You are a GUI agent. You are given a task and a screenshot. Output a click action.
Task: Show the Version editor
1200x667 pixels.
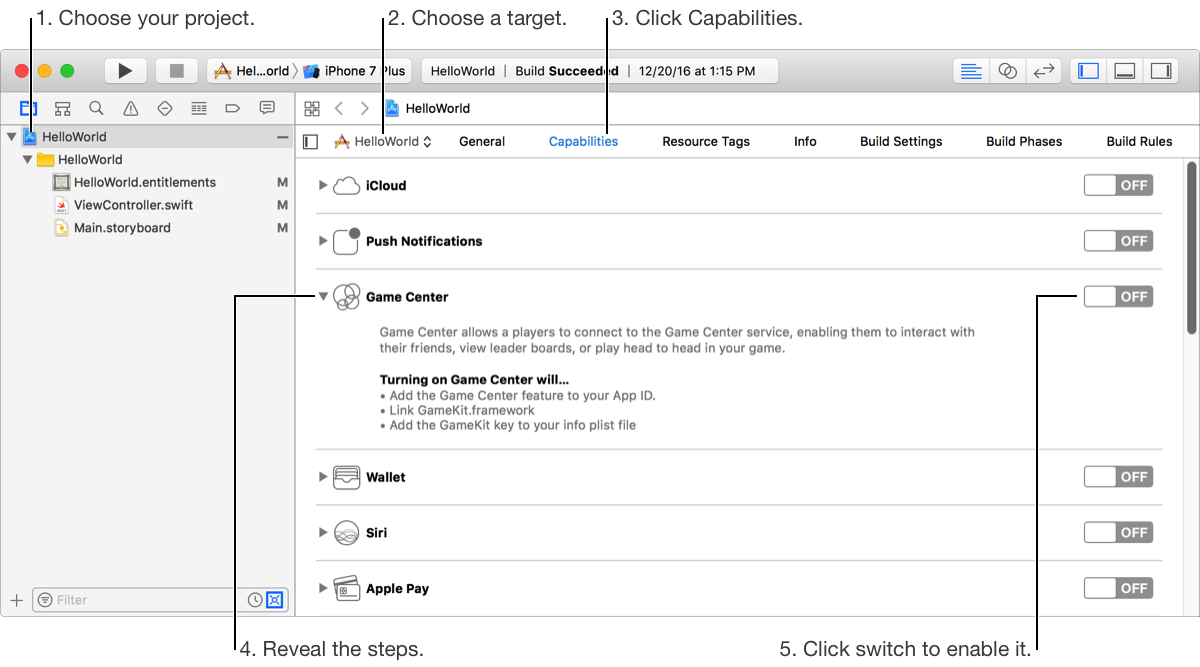tap(1044, 71)
